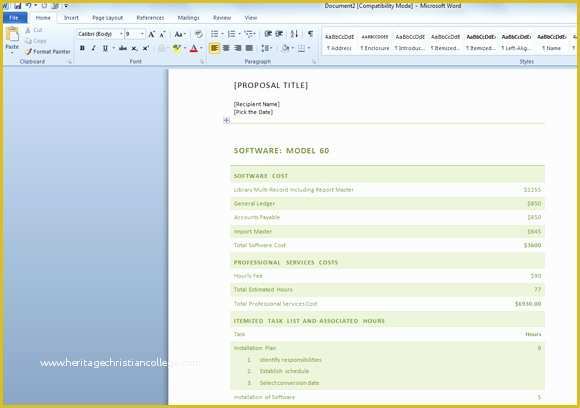
Task: Grow the font with the large A icon
Action: tap(151, 34)
